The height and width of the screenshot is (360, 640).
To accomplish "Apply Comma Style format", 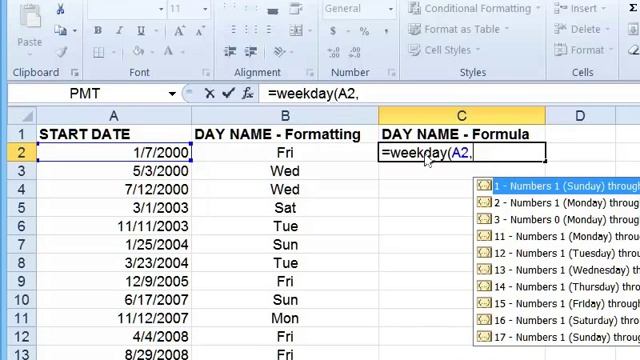I will pyautogui.click(x=386, y=31).
